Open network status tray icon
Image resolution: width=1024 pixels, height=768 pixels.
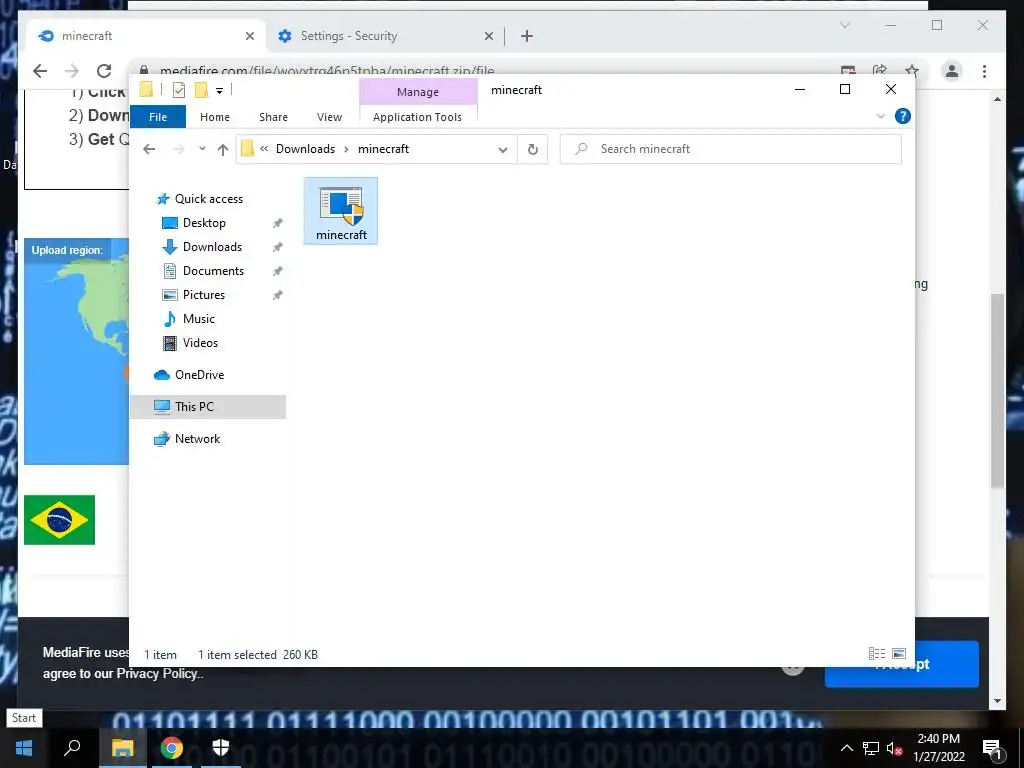[x=871, y=748]
